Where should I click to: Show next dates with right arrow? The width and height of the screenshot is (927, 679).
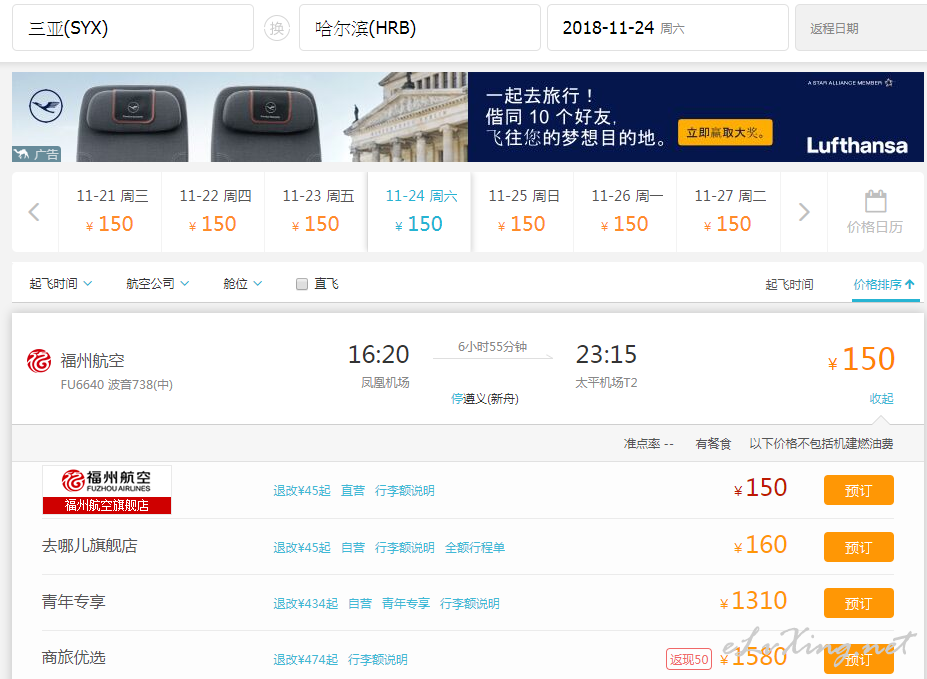[x=804, y=212]
